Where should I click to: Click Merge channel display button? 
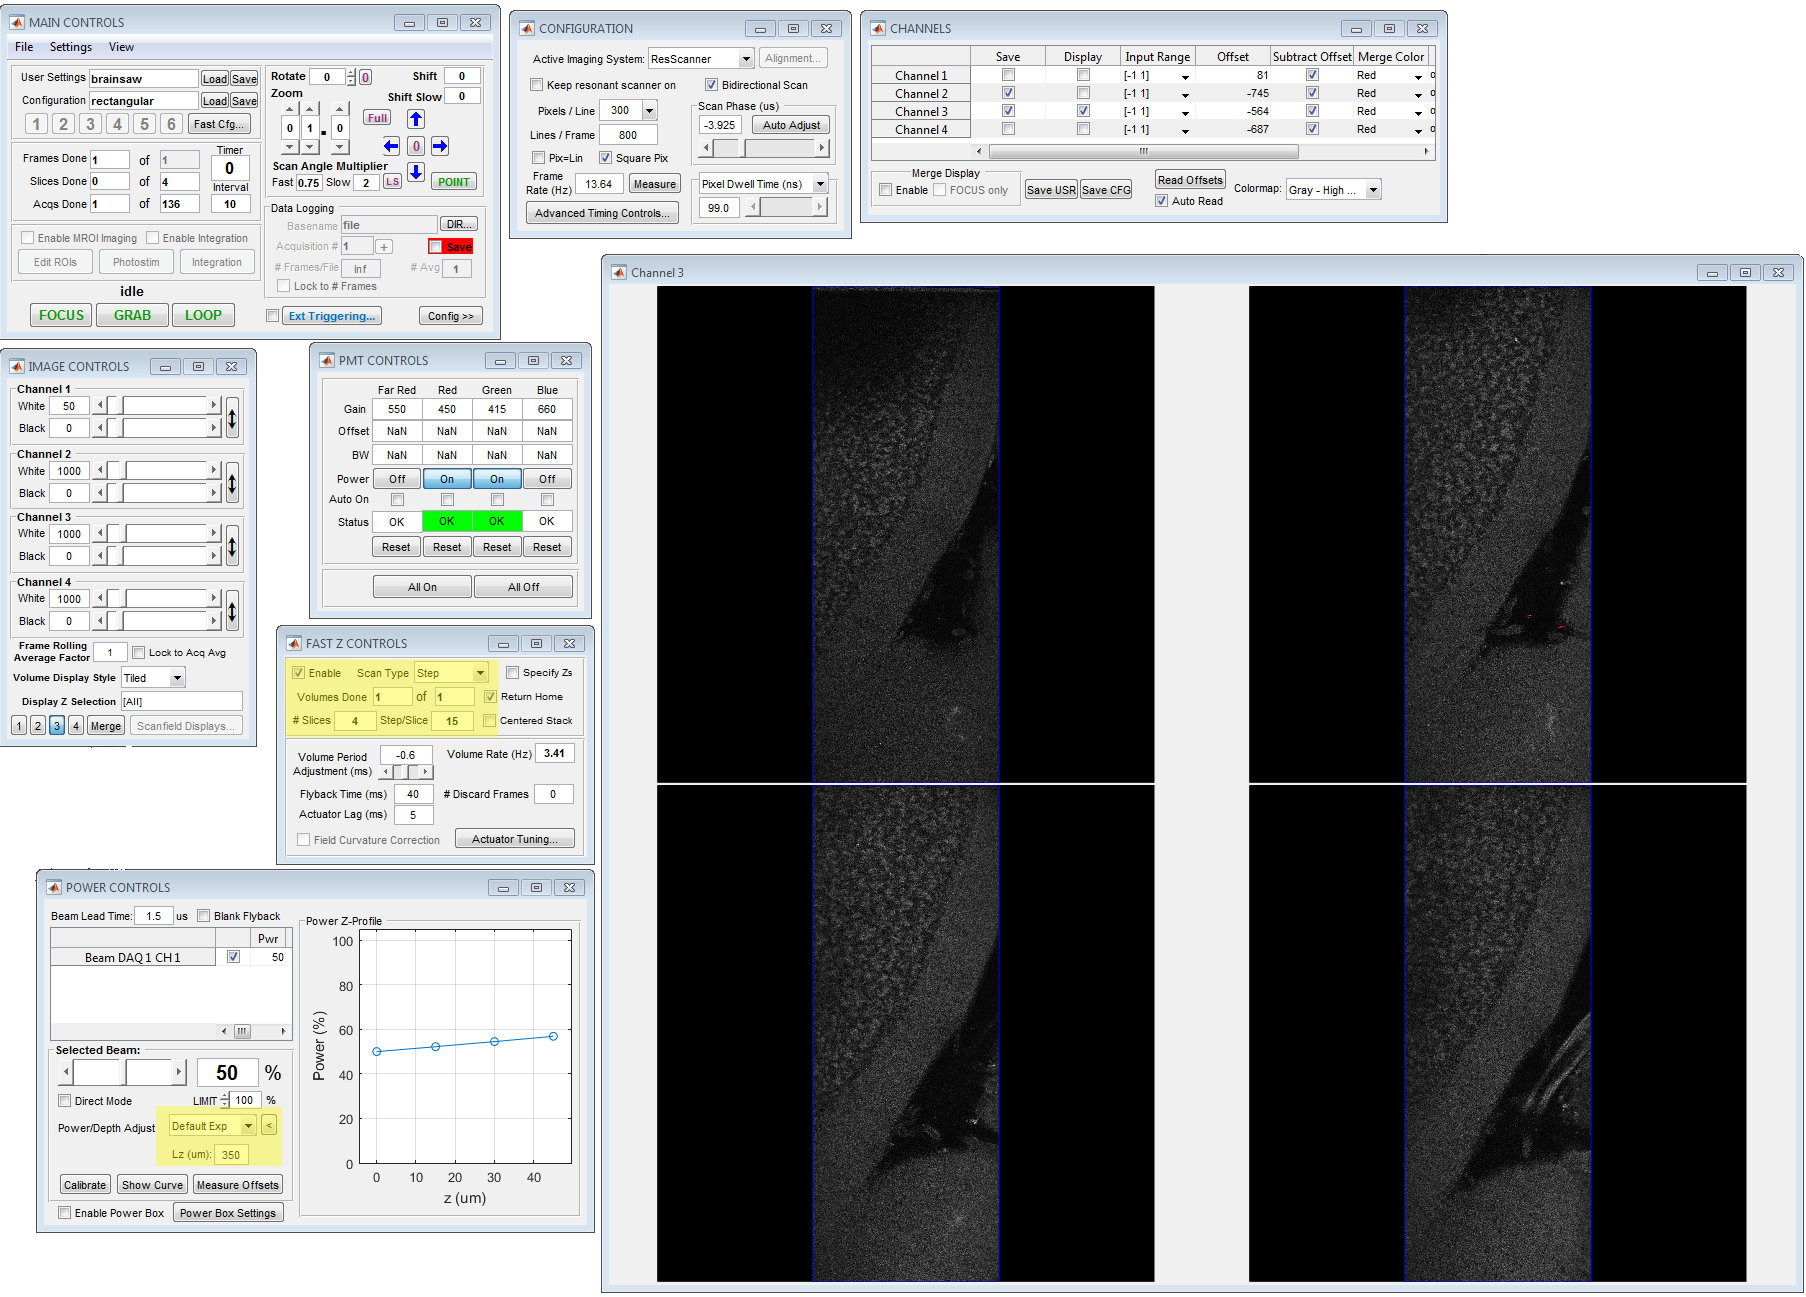(105, 726)
